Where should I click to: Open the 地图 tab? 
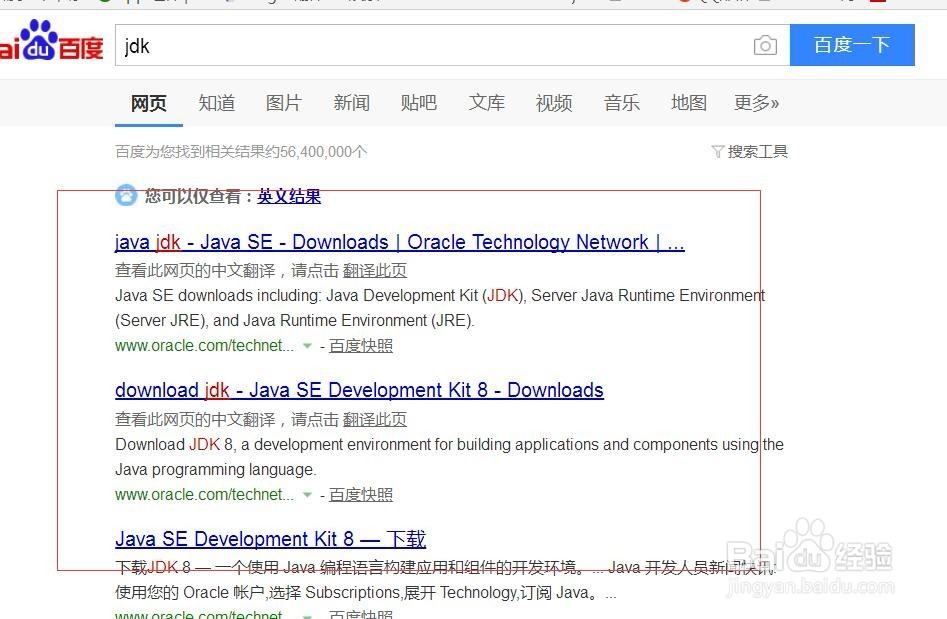pos(689,103)
